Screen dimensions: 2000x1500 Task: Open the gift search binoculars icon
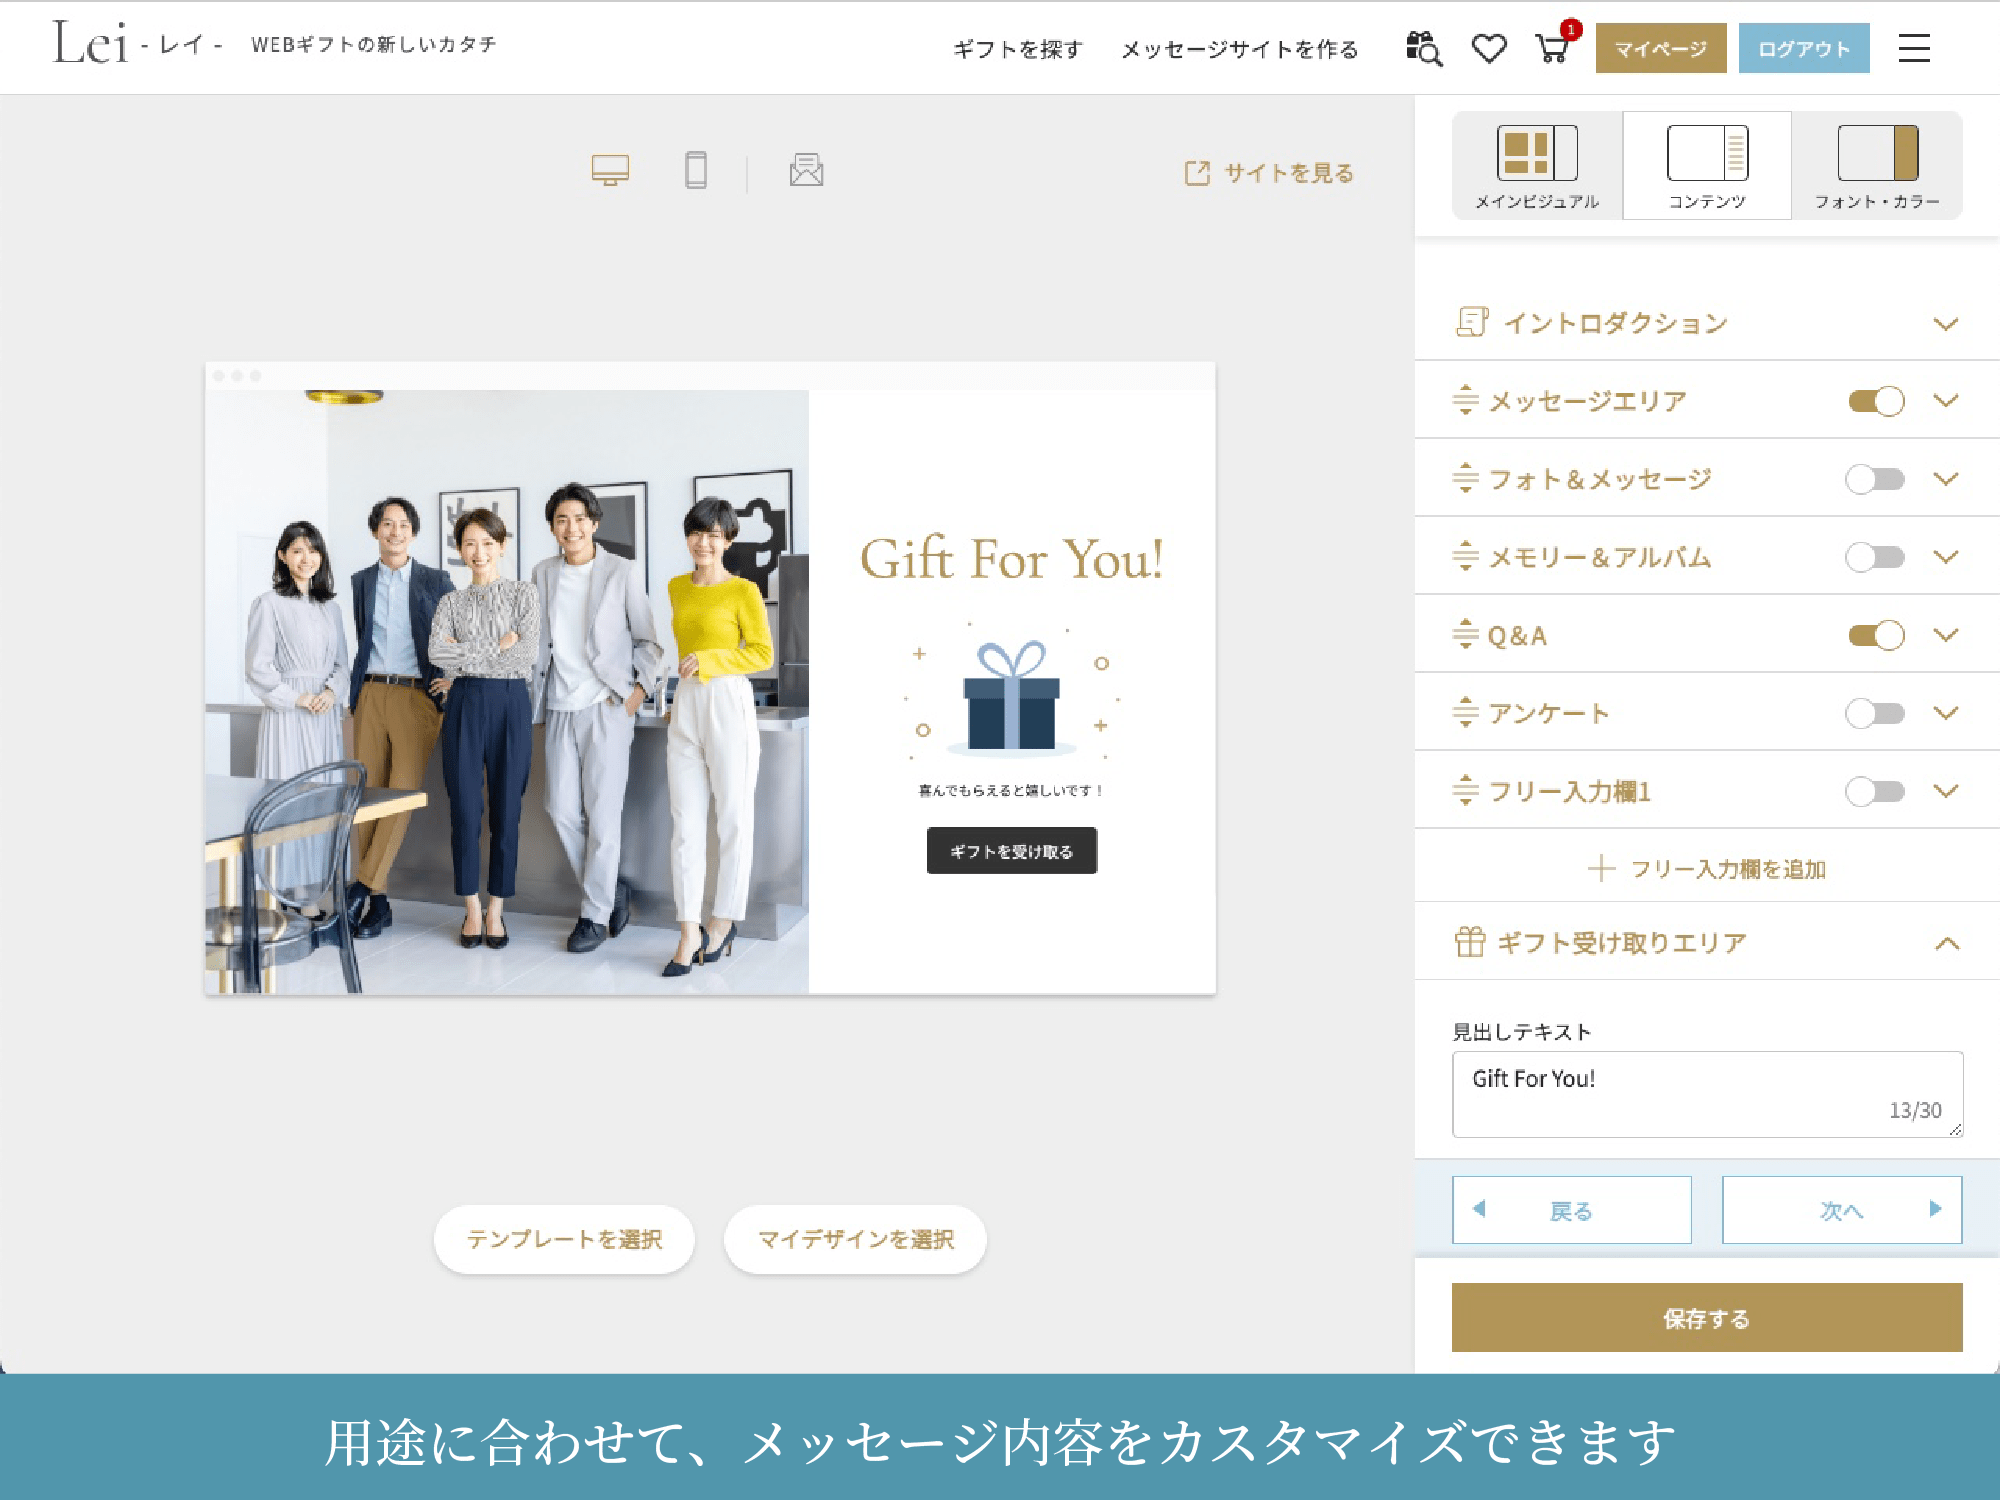[x=1423, y=48]
